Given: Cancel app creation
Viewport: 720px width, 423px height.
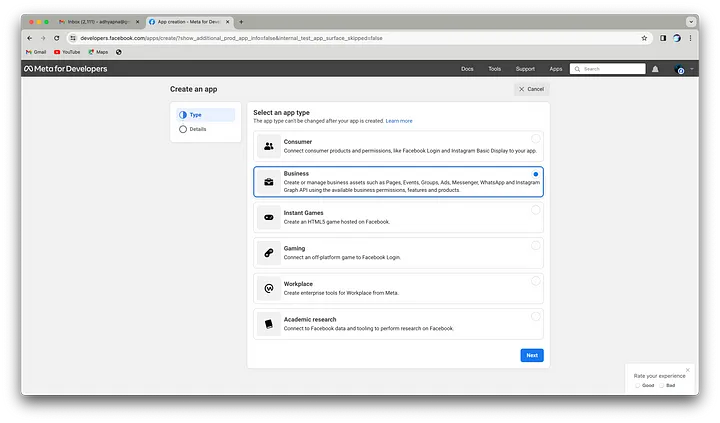Looking at the screenshot, I should (531, 89).
